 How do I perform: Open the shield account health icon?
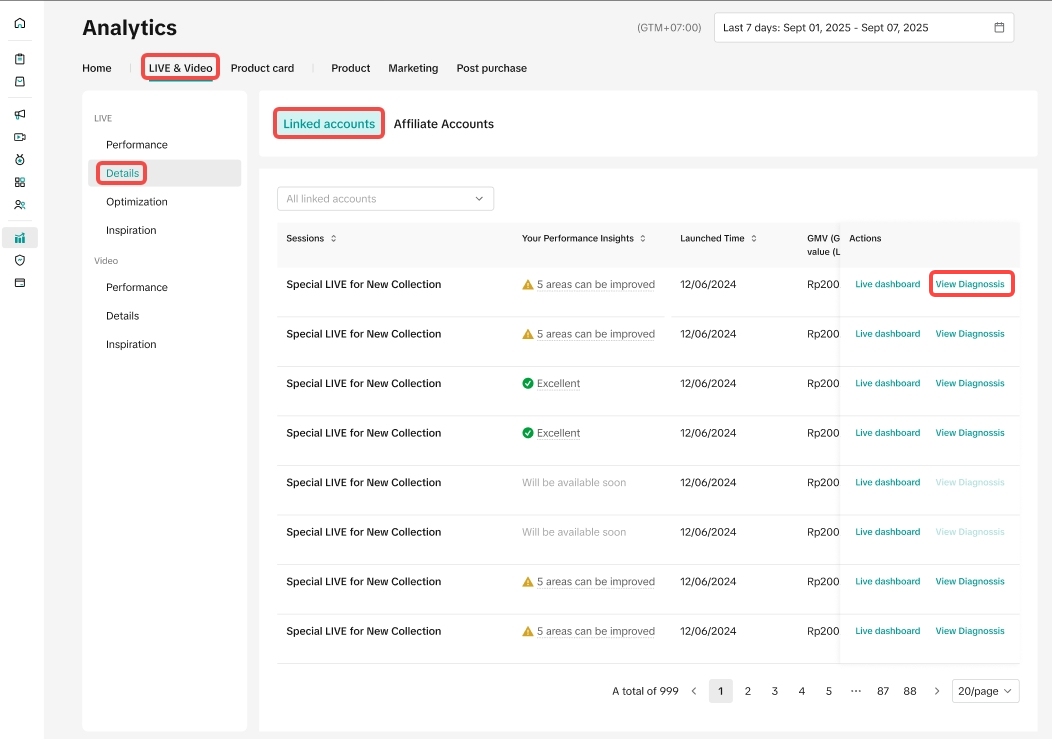click(20, 260)
